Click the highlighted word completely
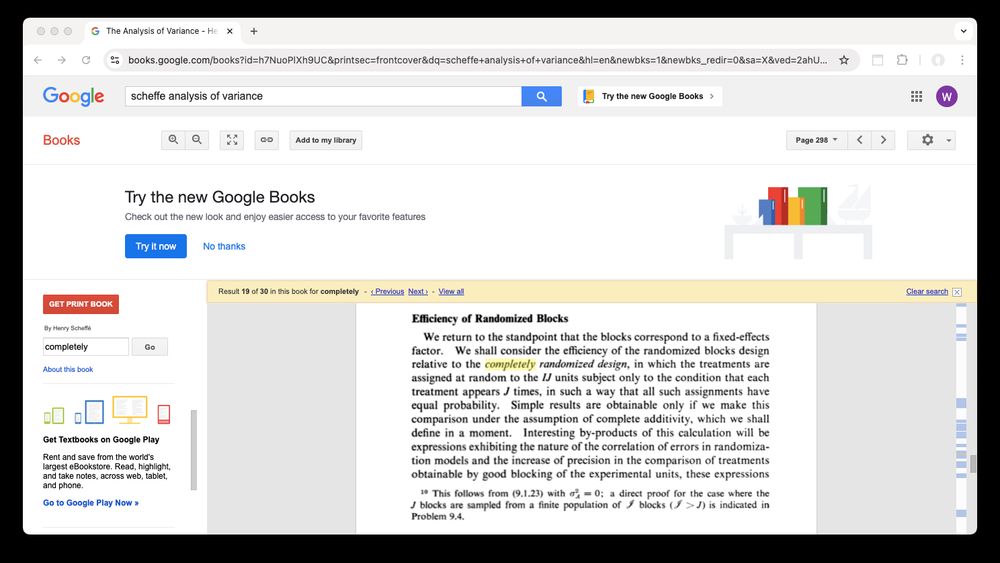Screen dimensions: 1000x563 click(510, 364)
